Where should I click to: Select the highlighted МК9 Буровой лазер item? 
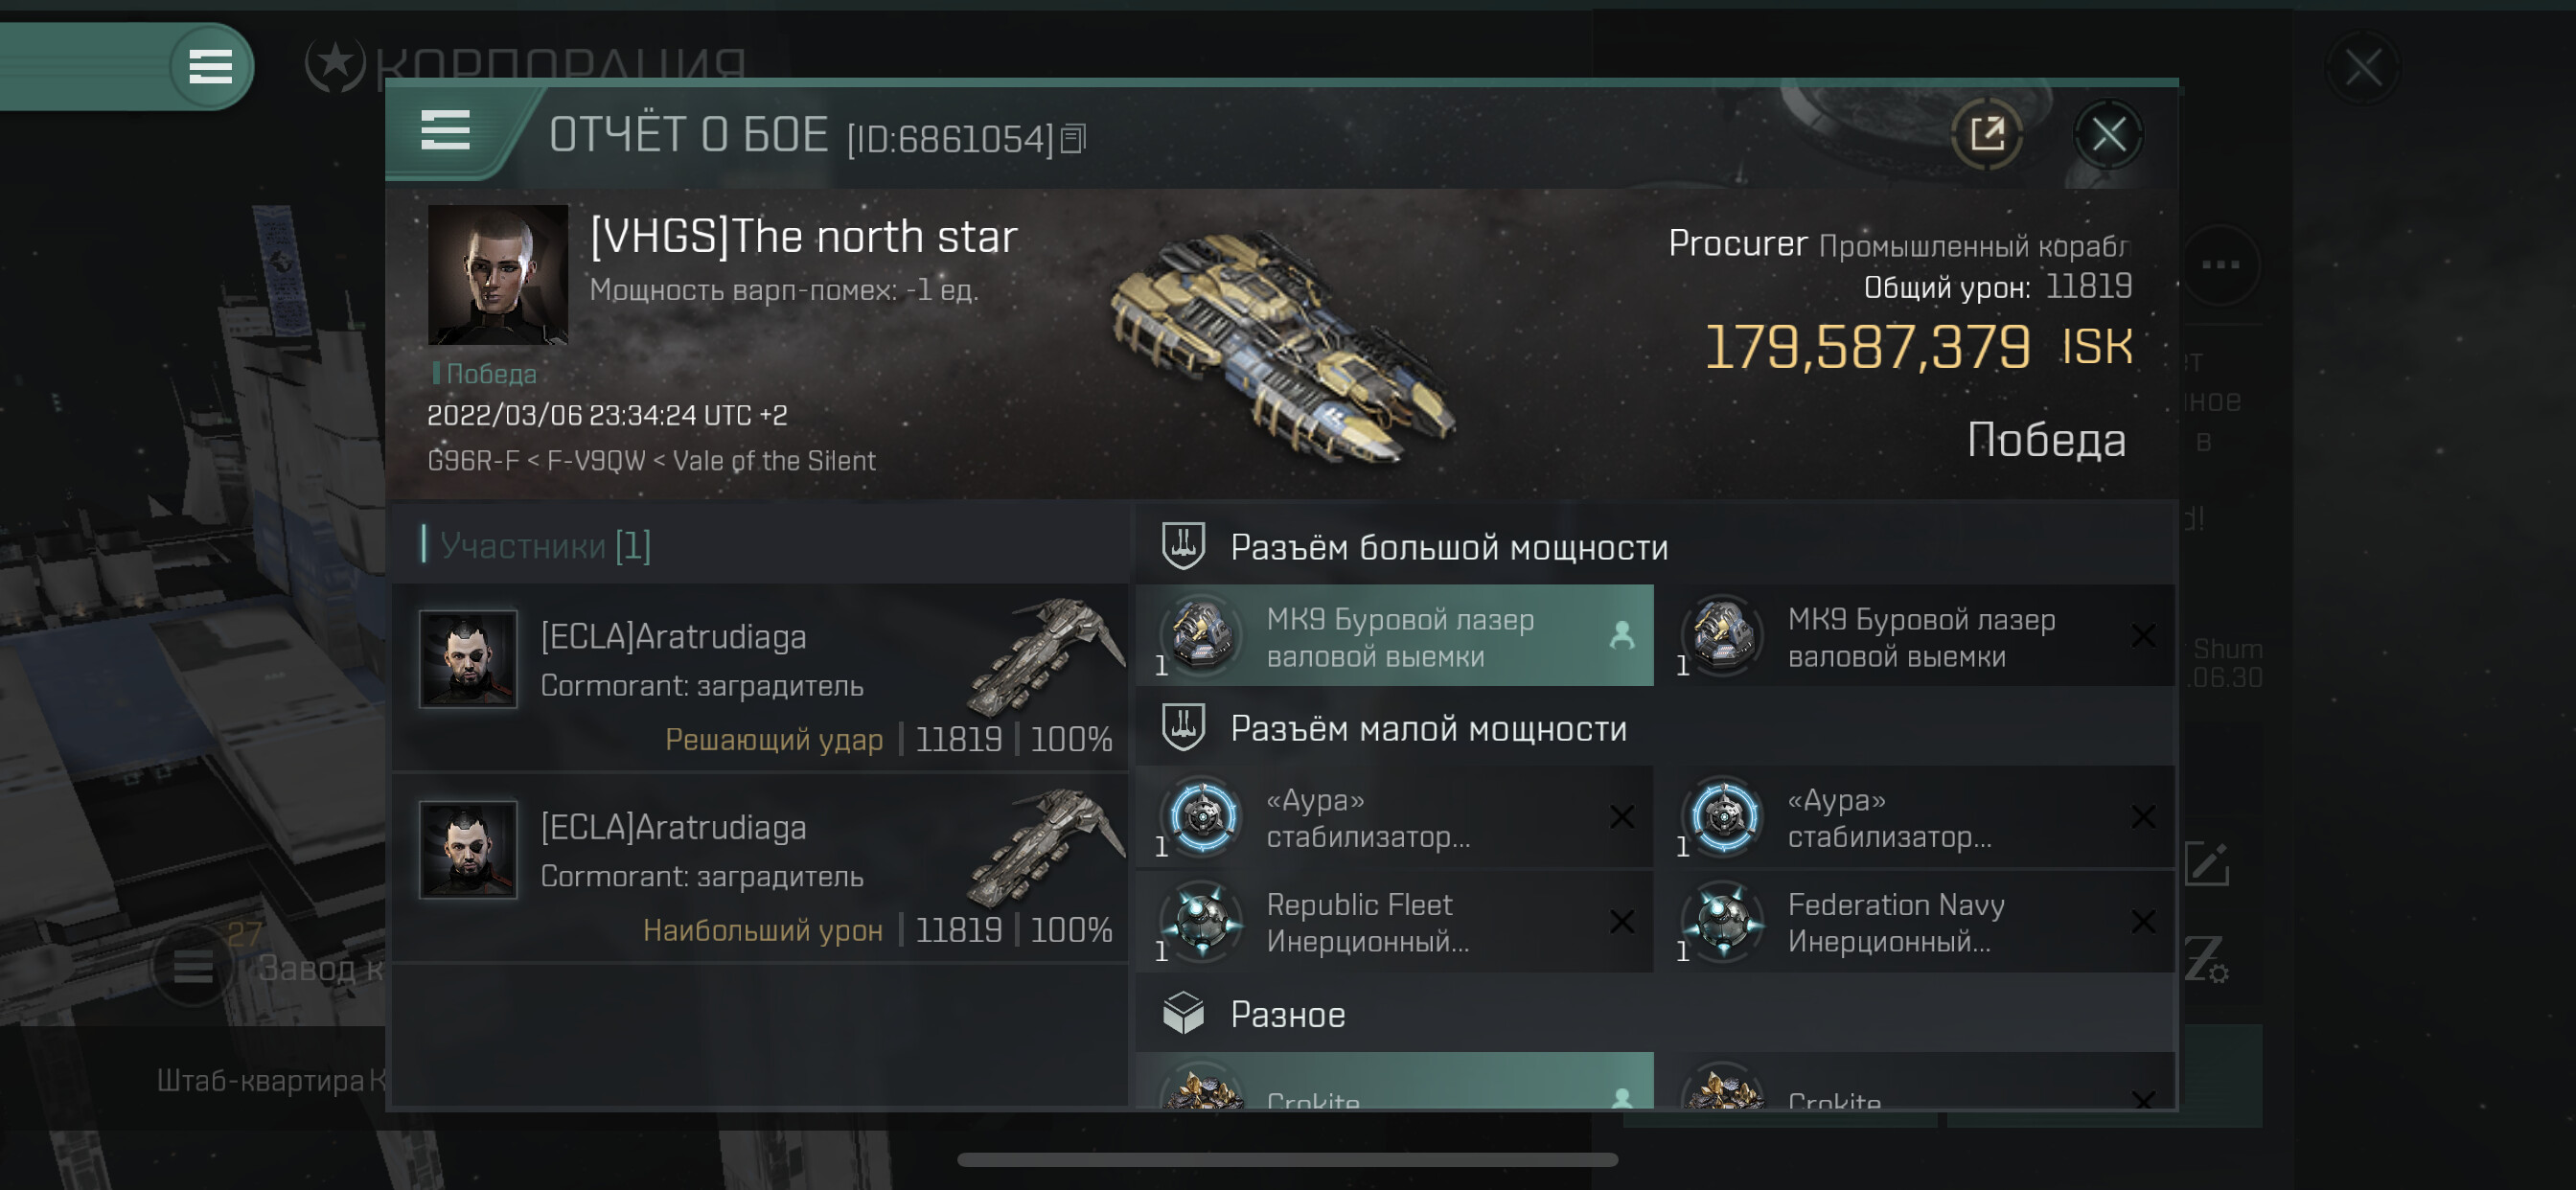(x=1395, y=637)
